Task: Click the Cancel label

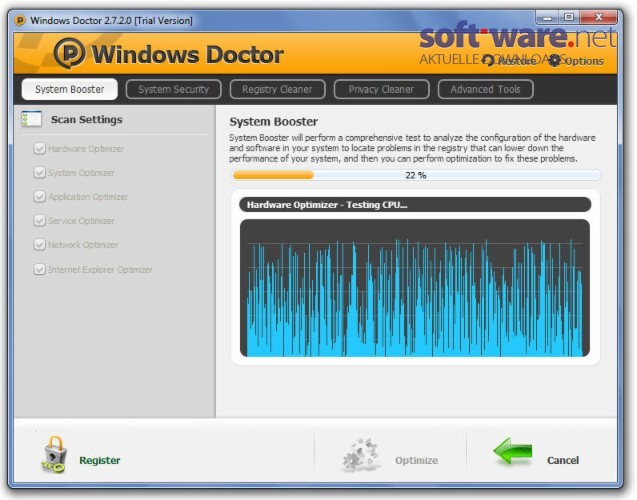Action: [563, 460]
